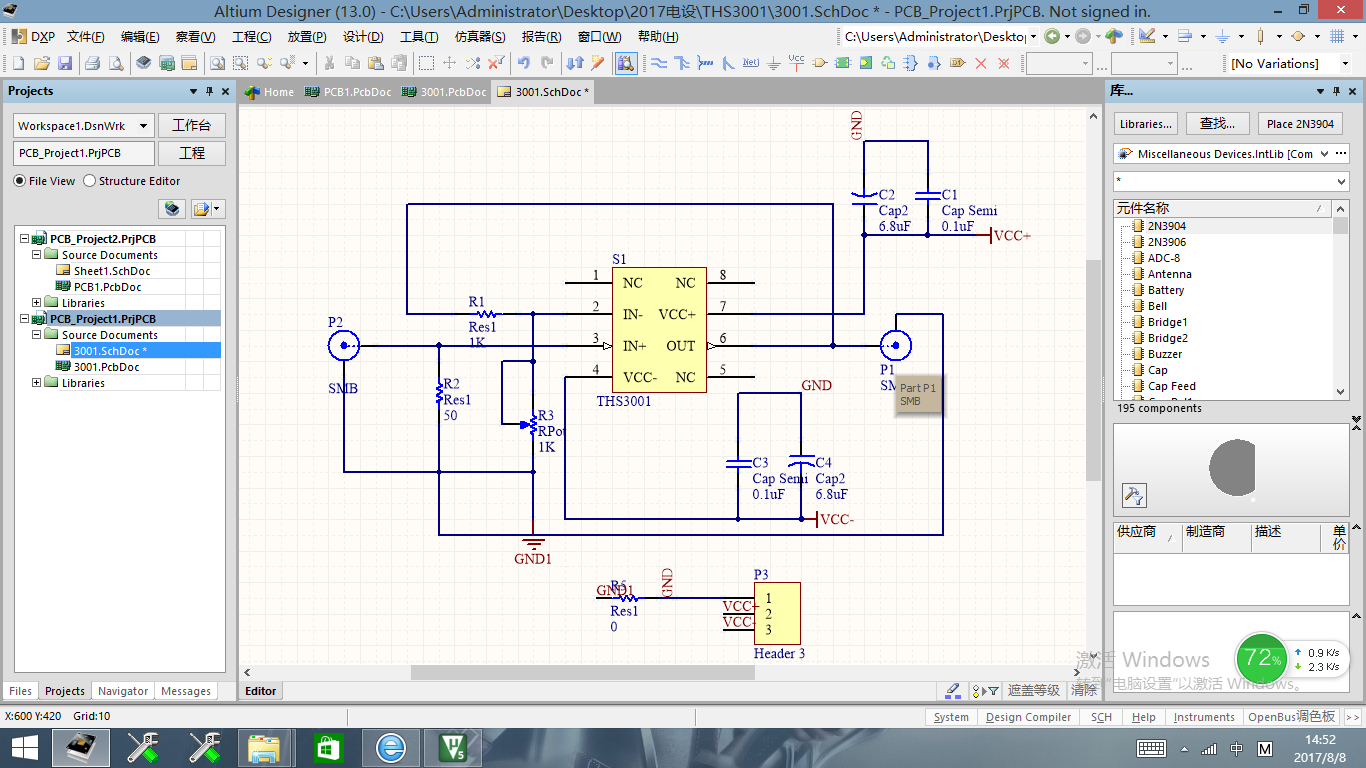Click the red X No ERC icon
The height and width of the screenshot is (768, 1366).
coord(980,63)
